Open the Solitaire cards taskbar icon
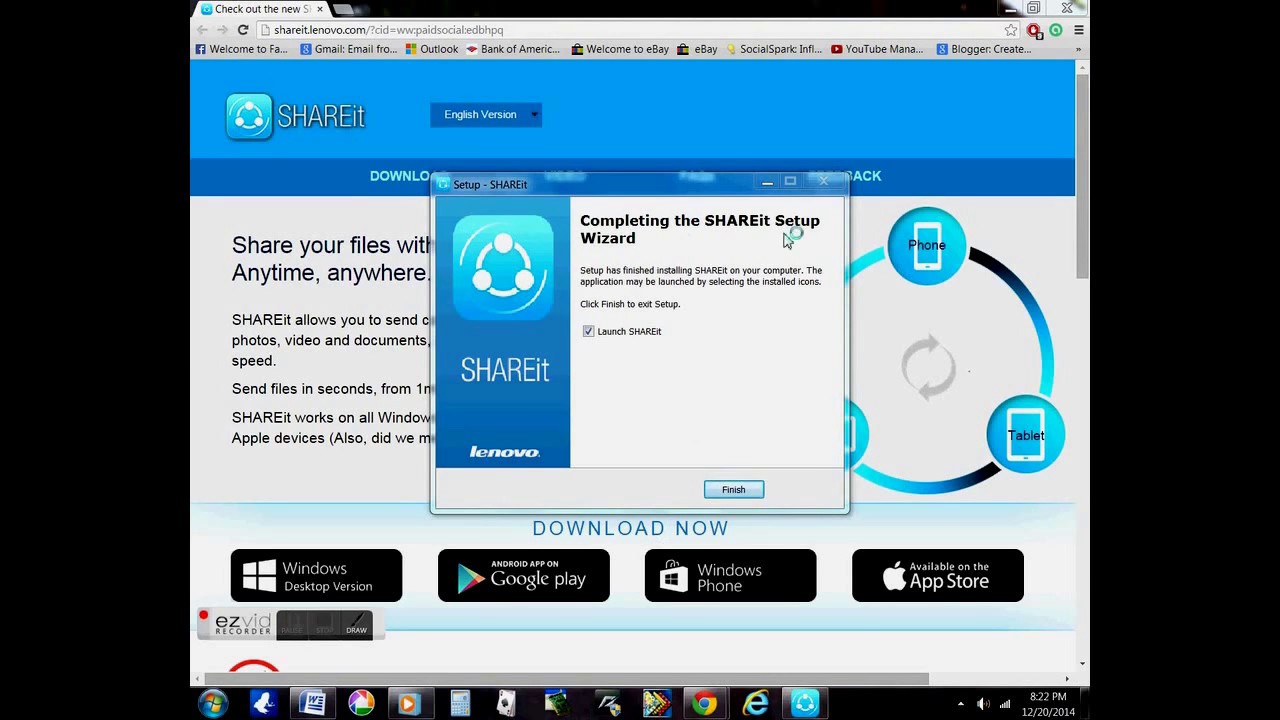This screenshot has width=1280, height=720. coord(508,704)
